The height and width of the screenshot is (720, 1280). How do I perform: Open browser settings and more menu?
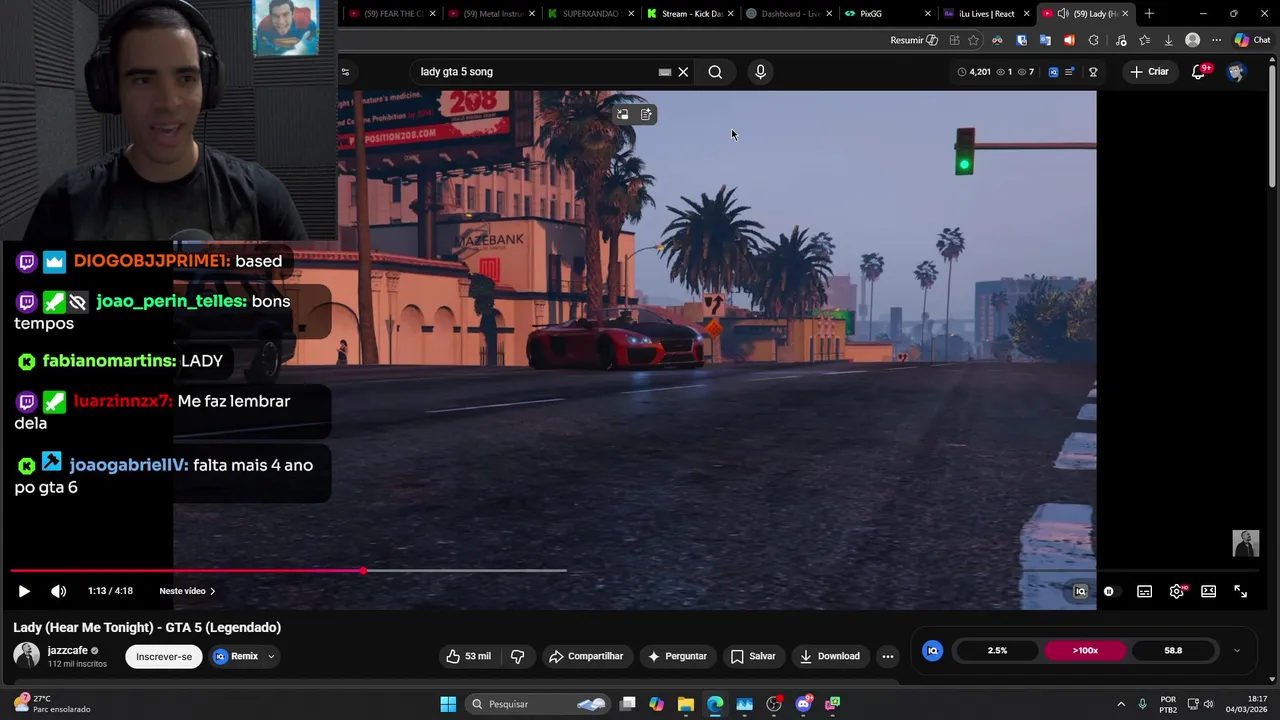coord(1216,40)
